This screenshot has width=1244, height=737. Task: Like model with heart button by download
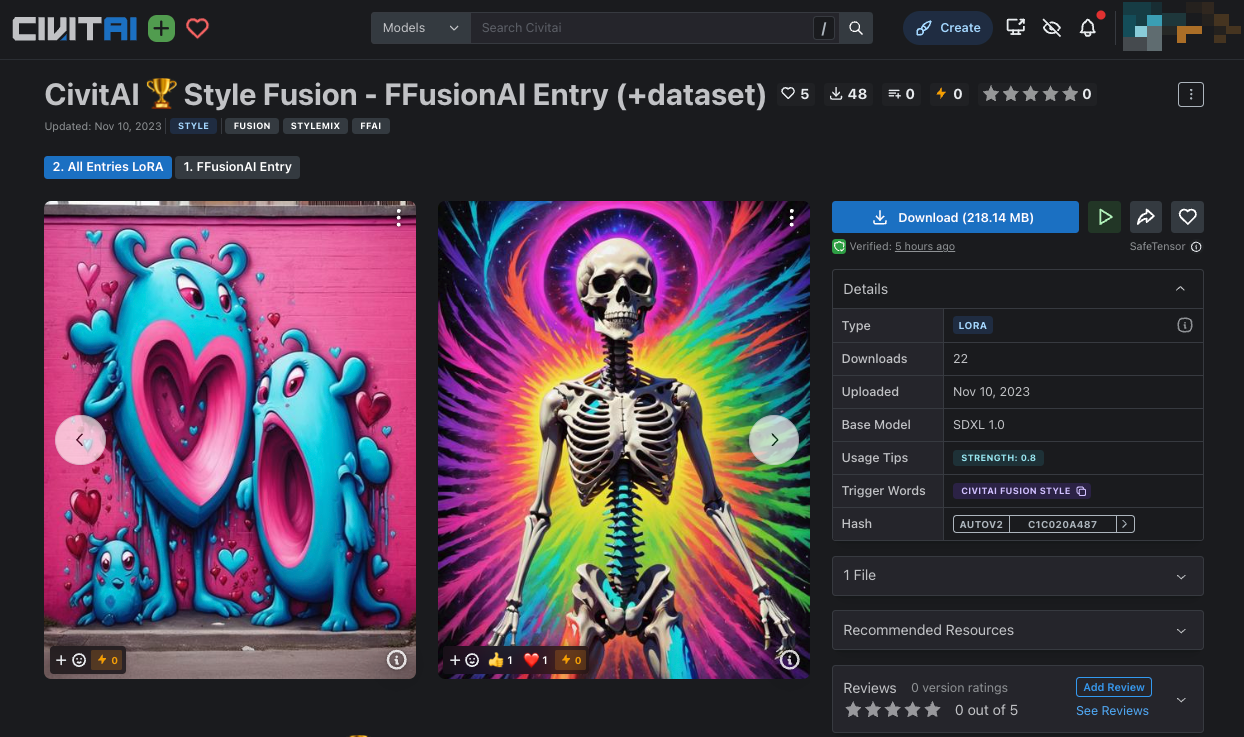(x=1187, y=217)
